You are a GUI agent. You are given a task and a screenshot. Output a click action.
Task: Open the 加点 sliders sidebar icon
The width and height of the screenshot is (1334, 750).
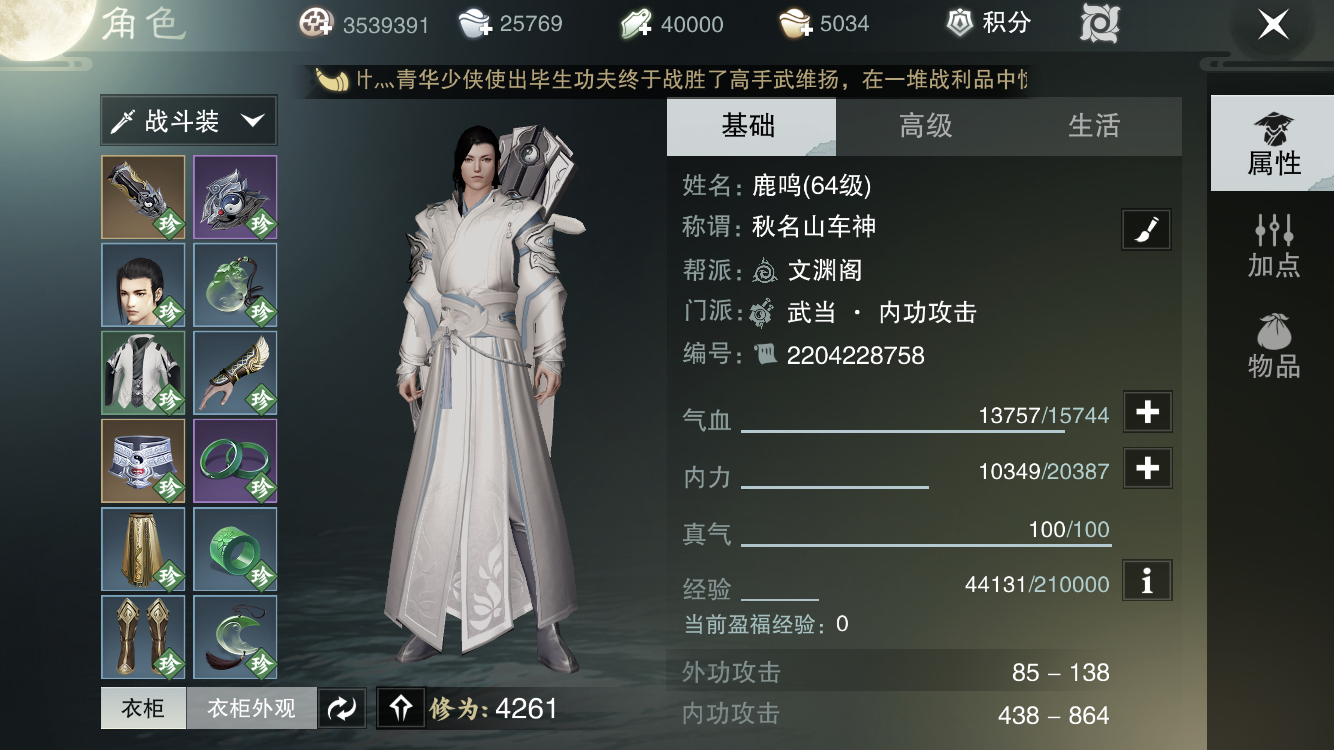coord(1273,246)
